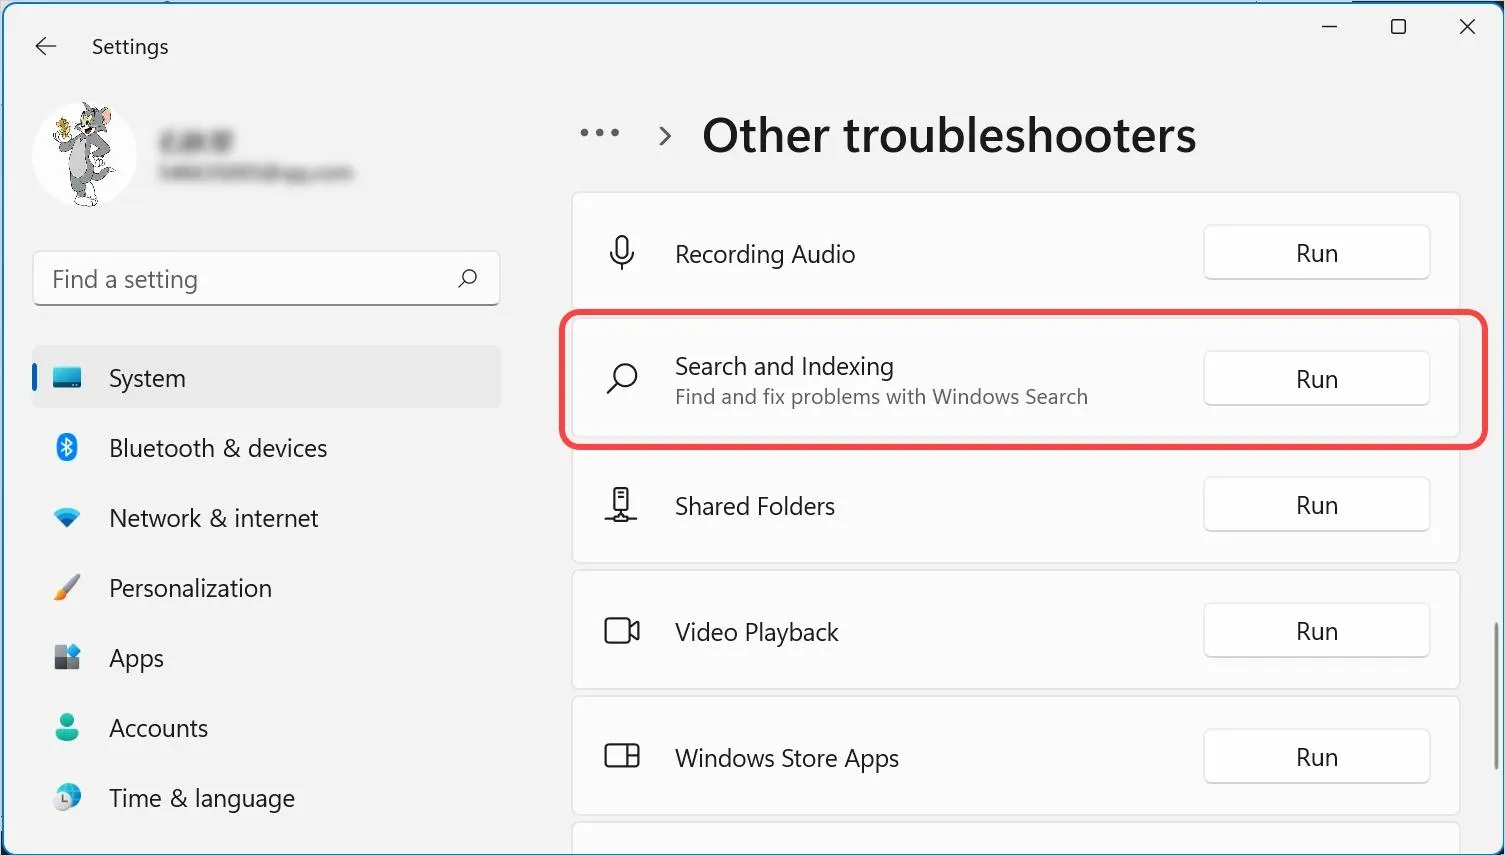Viewport: 1505px width, 856px height.
Task: Click the Shared Folders label
Action: pos(755,506)
